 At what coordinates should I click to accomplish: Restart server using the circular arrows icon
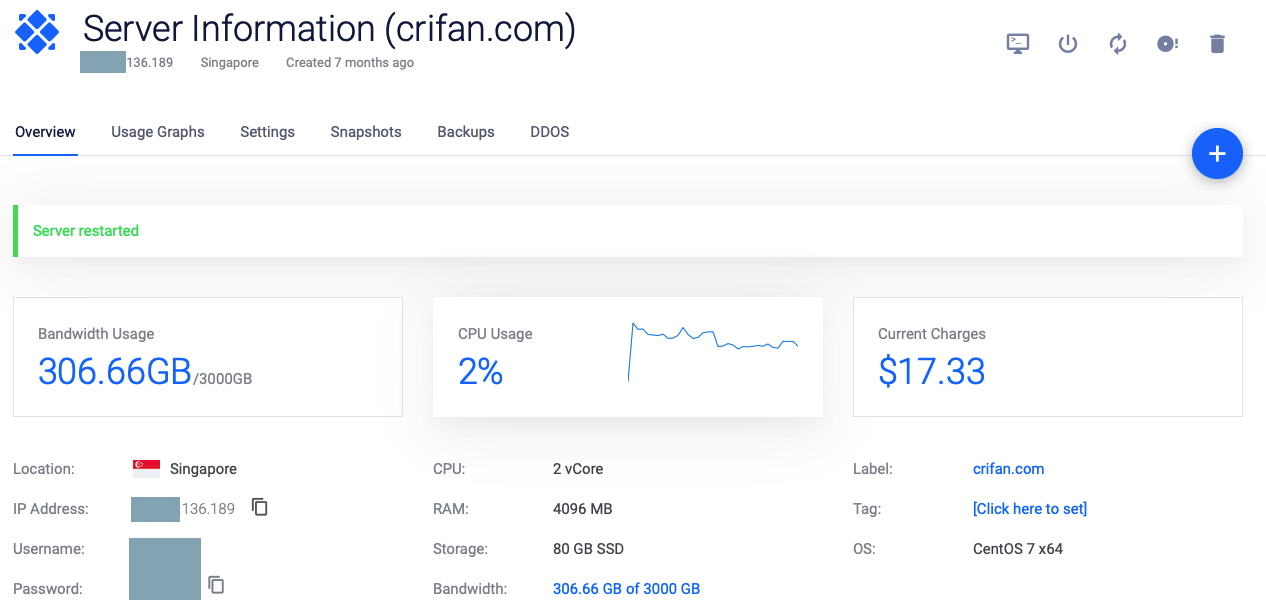pyautogui.click(x=1118, y=43)
